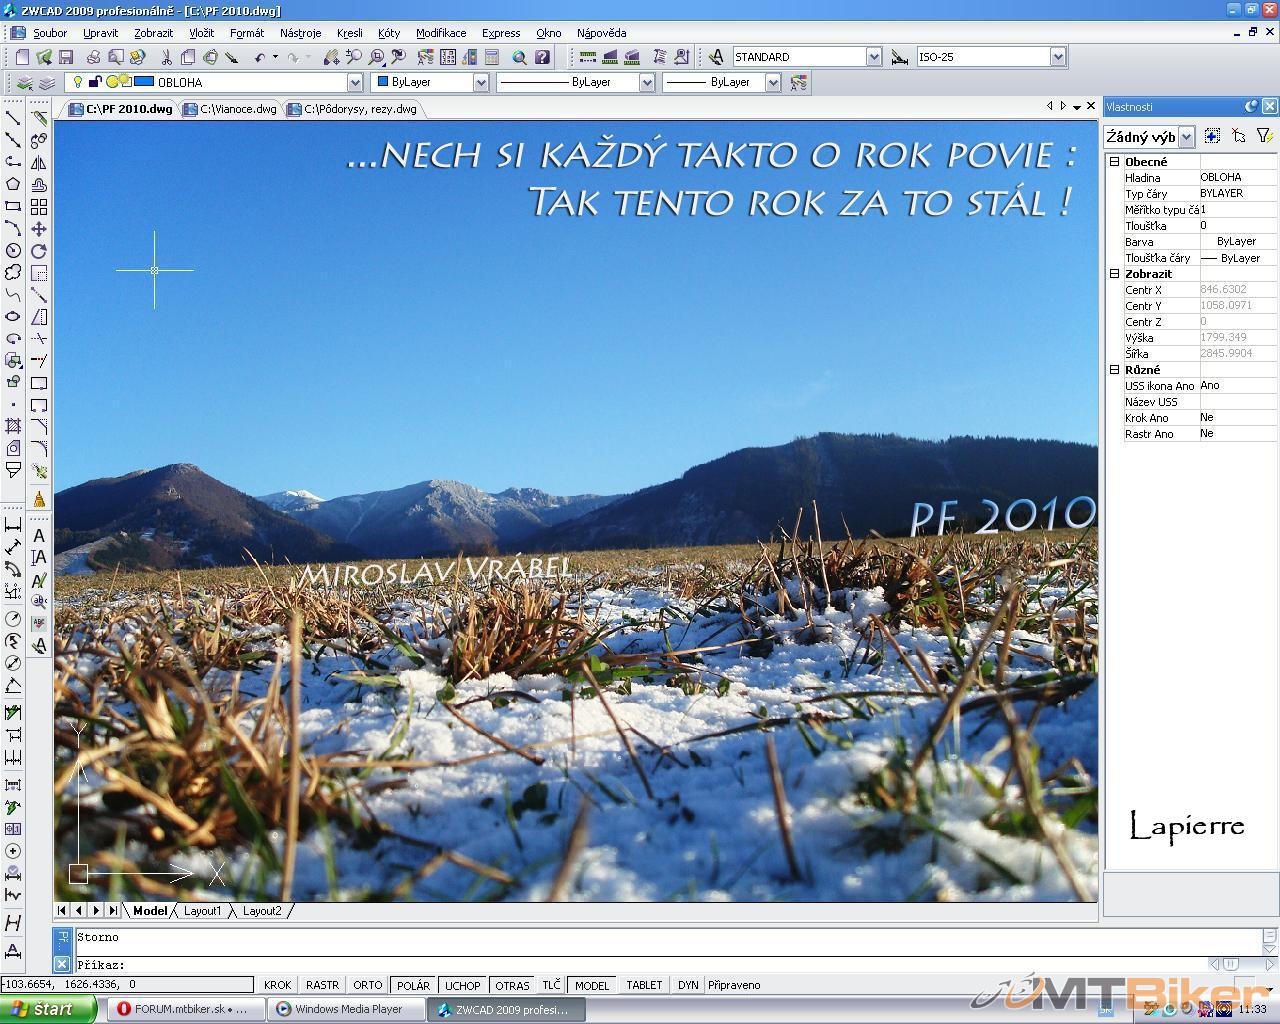Click the Mirror tool icon
Screen dimensions: 1280x1024
[x=39, y=162]
